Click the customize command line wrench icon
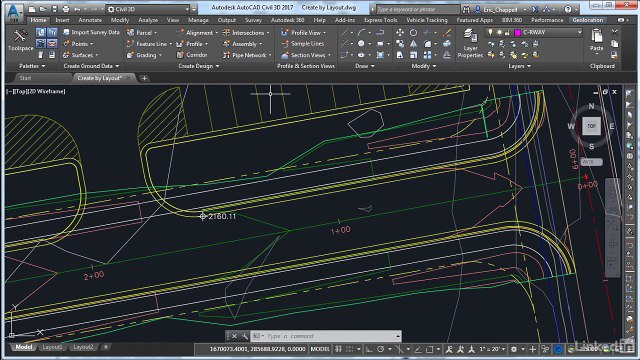Viewport: 640px width, 360px height. pyautogui.click(x=244, y=336)
